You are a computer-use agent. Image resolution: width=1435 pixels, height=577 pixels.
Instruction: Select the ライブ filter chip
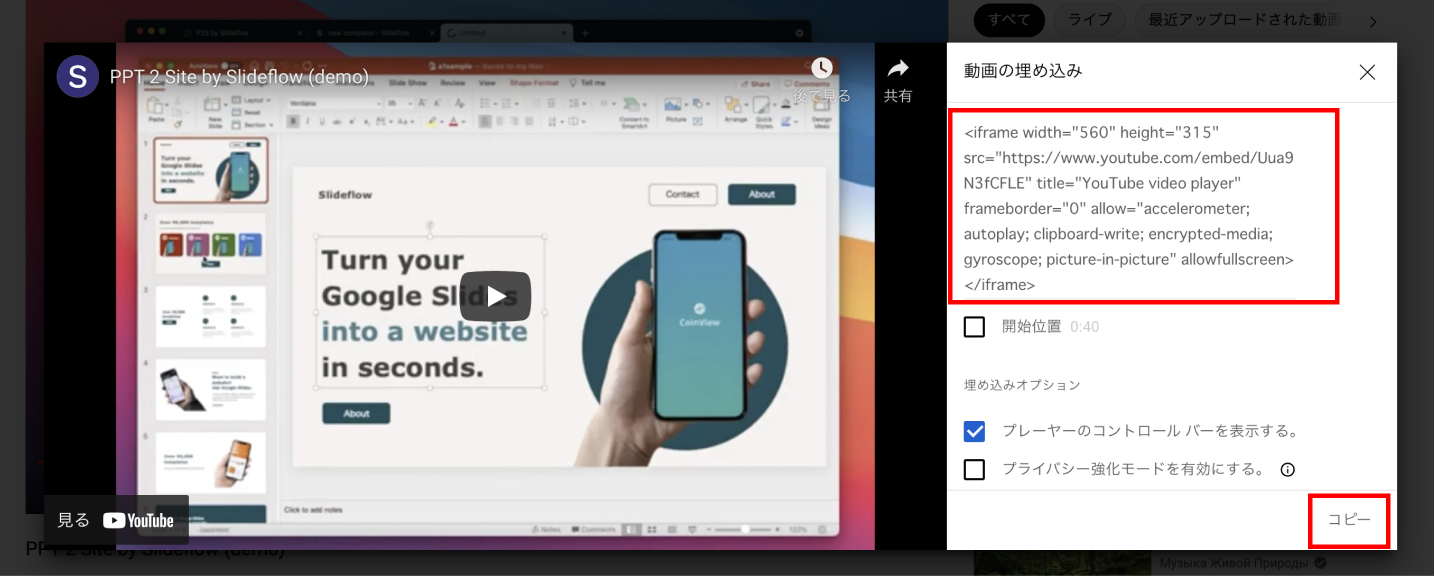pos(1088,20)
